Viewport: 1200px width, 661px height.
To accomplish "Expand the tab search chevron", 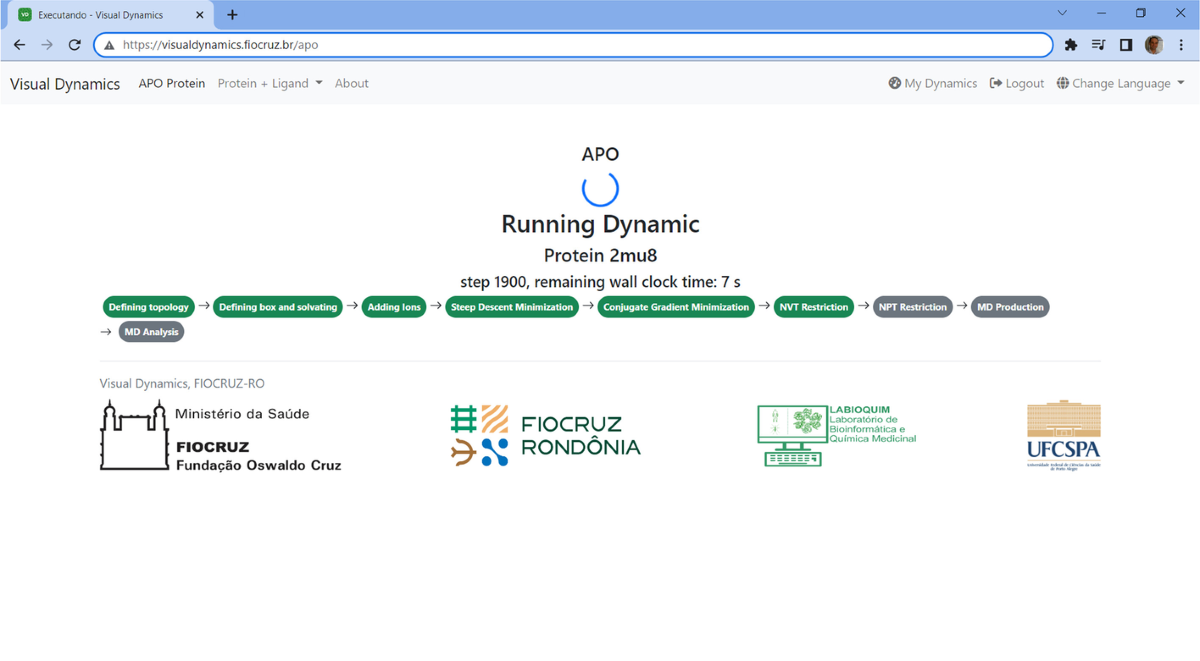I will click(1062, 14).
